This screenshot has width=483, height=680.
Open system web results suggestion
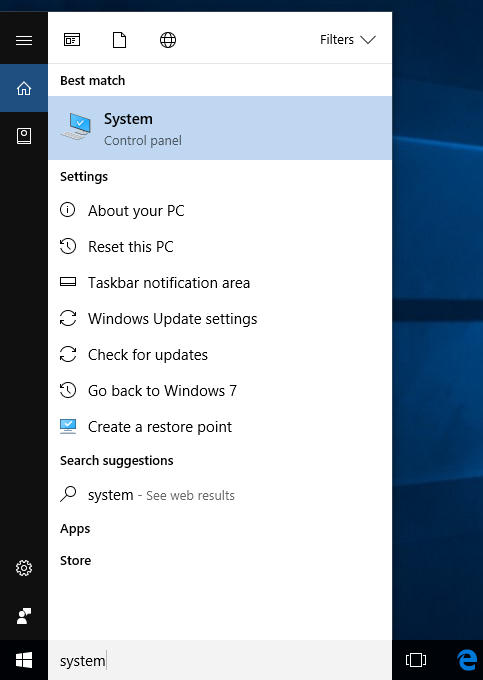pyautogui.click(x=220, y=495)
